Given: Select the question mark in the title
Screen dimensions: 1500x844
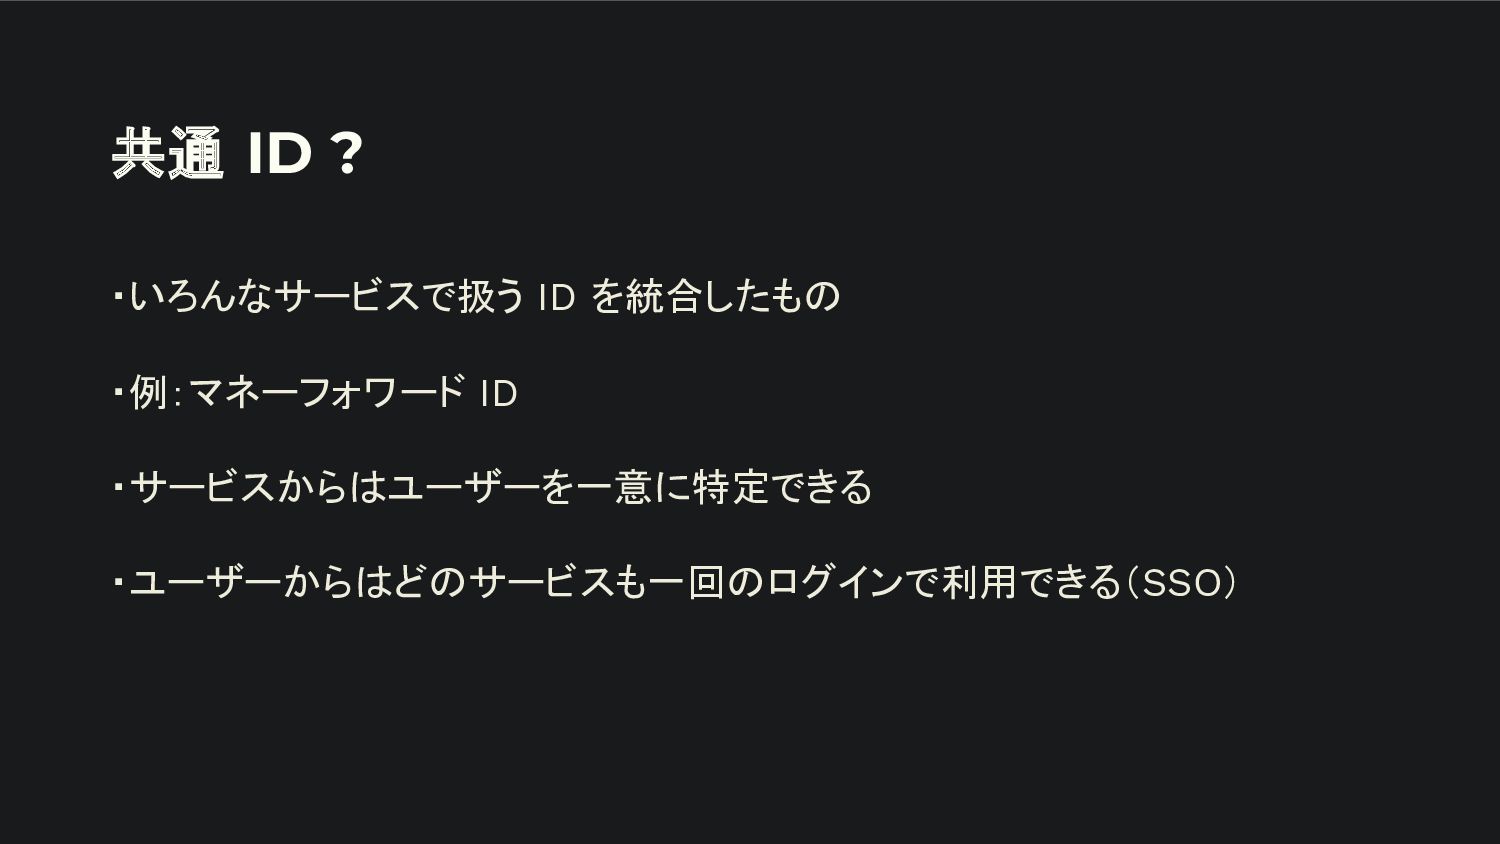Looking at the screenshot, I should point(345,153).
